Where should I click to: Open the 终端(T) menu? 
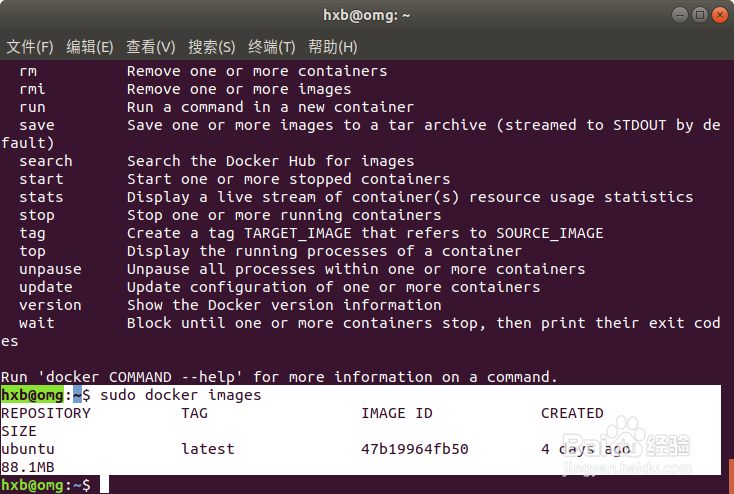click(x=271, y=47)
